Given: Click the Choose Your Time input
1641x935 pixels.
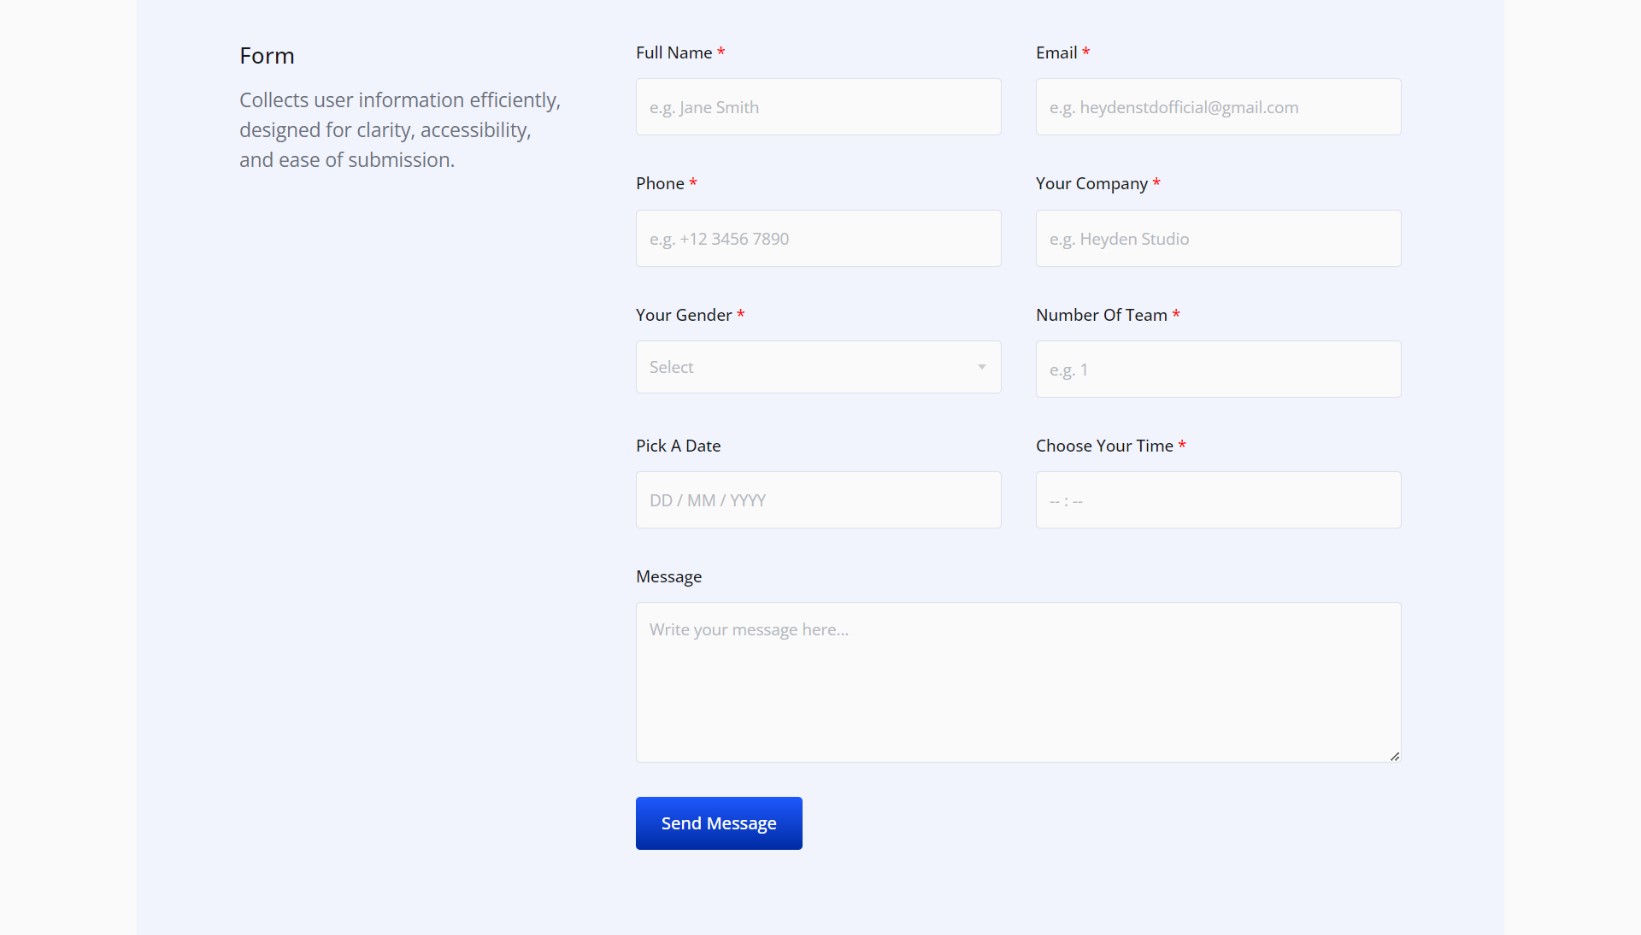Looking at the screenshot, I should tap(1218, 500).
